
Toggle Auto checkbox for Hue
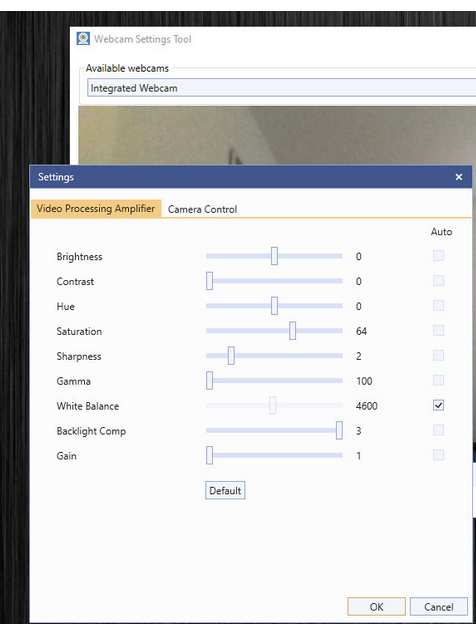439,306
